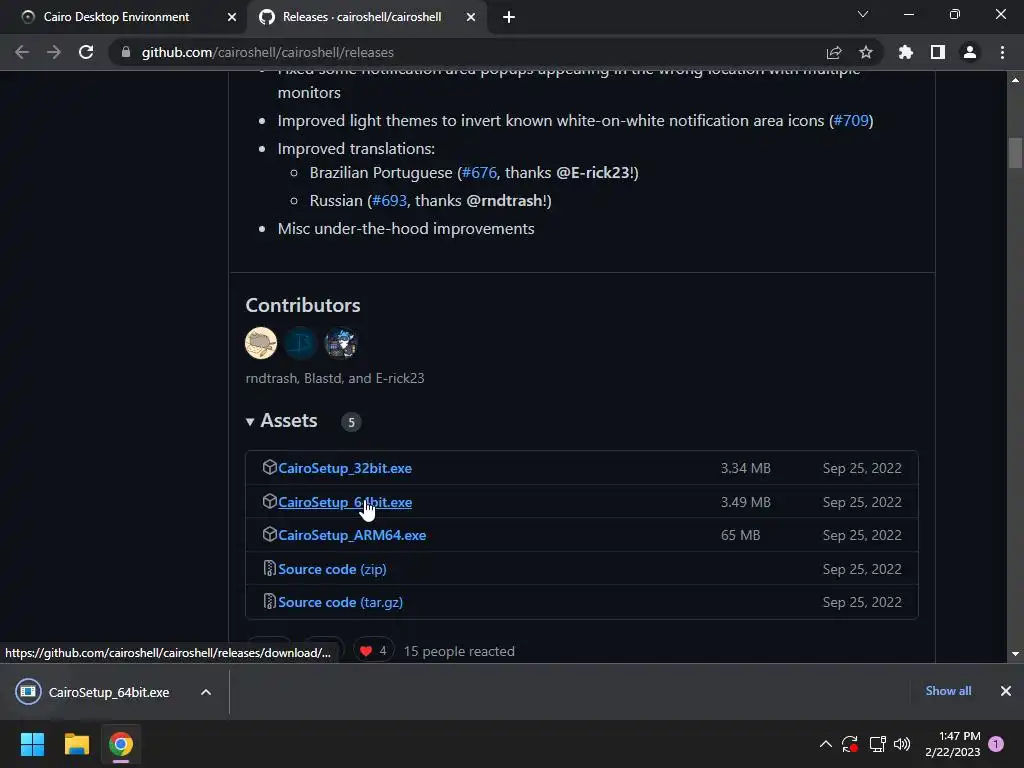Screen dimensions: 1024x768
Task: Reload the GitHub releases page
Action: (x=86, y=52)
